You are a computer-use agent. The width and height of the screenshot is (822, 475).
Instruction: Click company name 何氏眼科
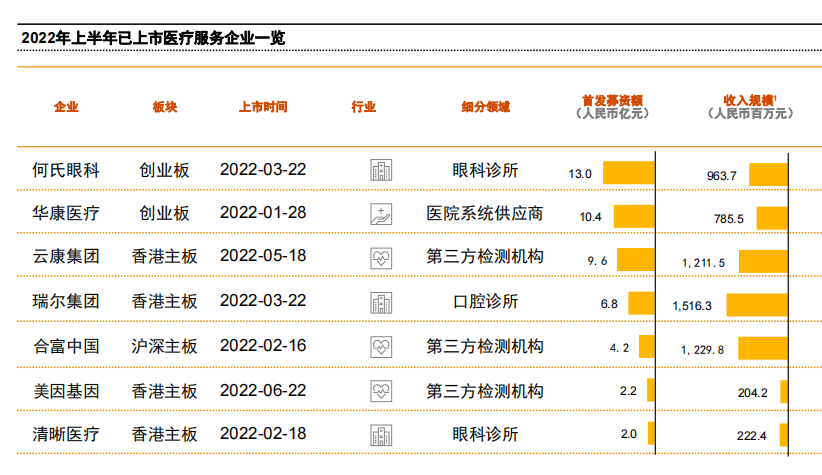tap(66, 170)
